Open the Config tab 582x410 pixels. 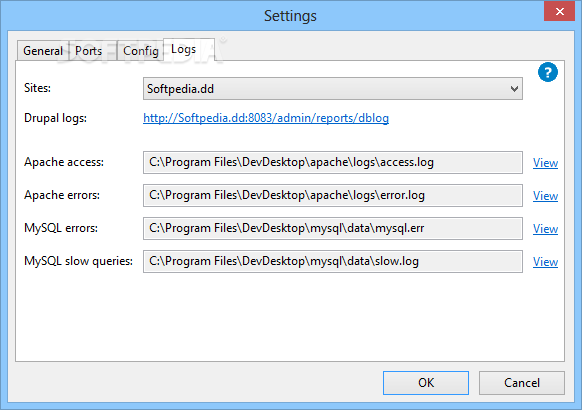coord(141,50)
